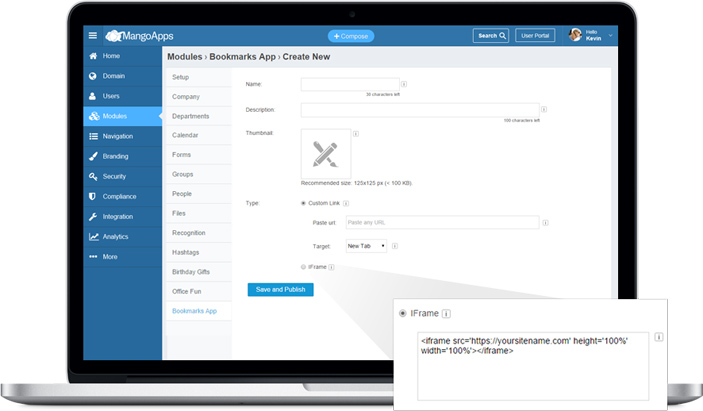
Task: Click info icon next to Description field
Action: (x=544, y=109)
